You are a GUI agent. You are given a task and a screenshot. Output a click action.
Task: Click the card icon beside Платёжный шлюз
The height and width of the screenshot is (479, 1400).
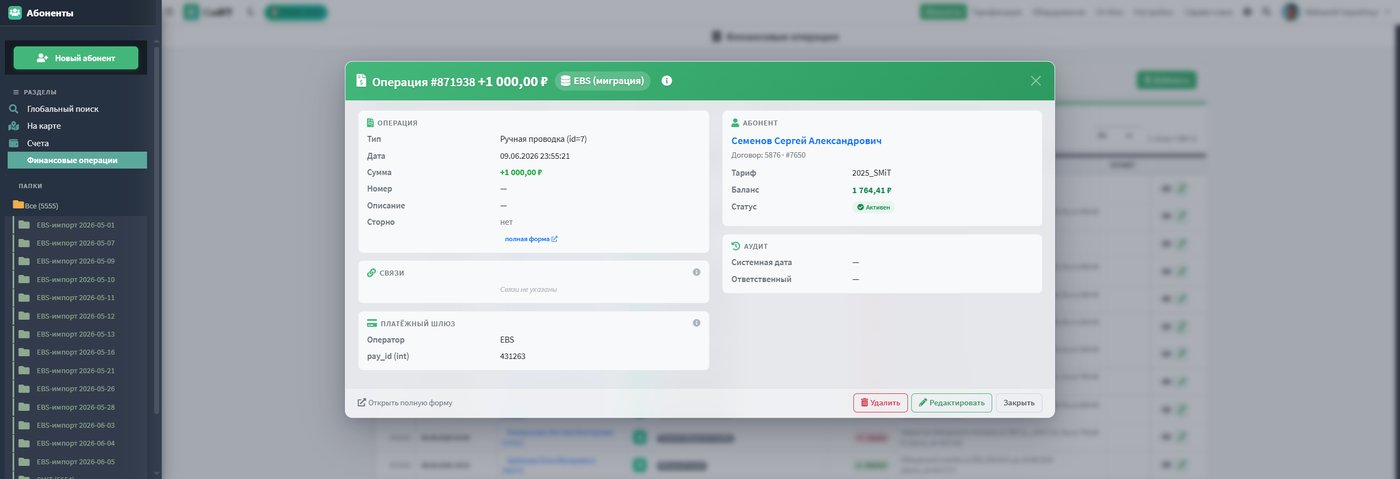(372, 323)
